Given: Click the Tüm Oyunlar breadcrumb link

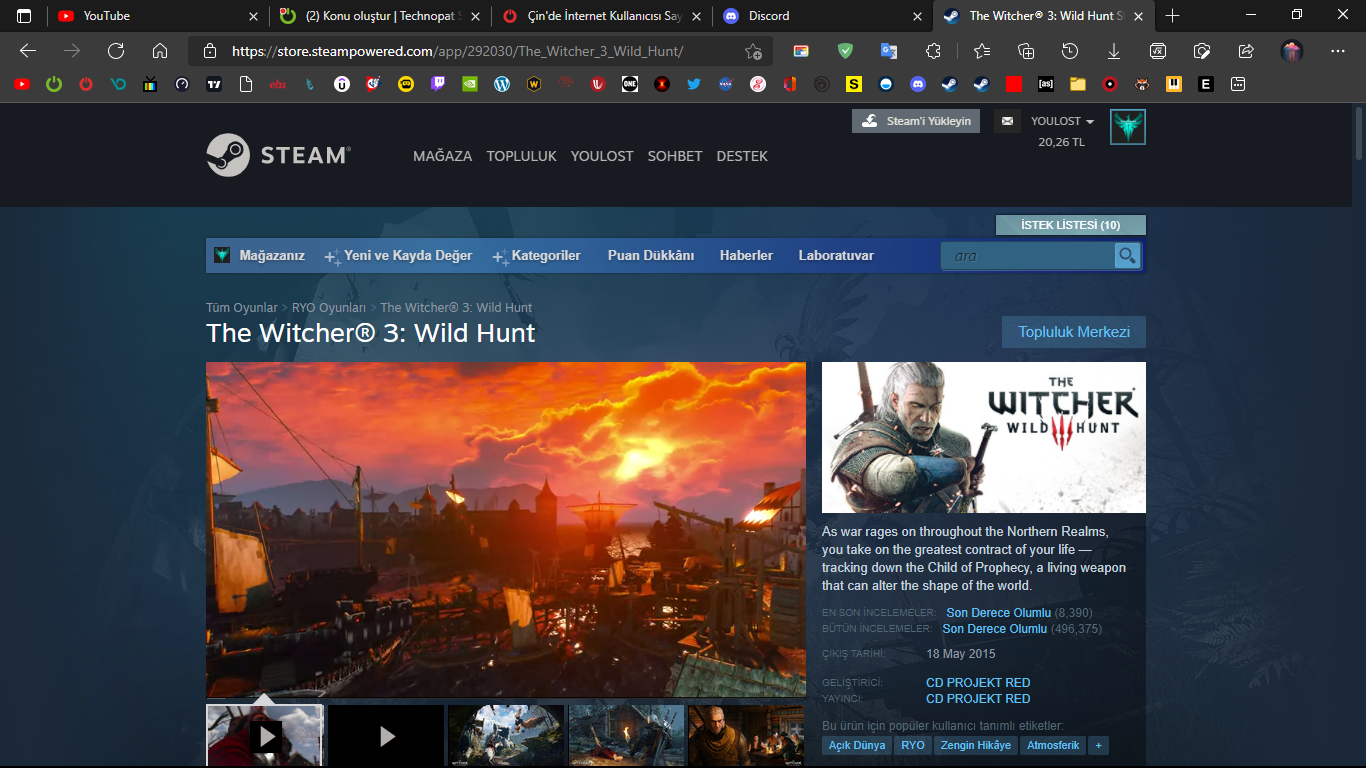Looking at the screenshot, I should click(242, 308).
